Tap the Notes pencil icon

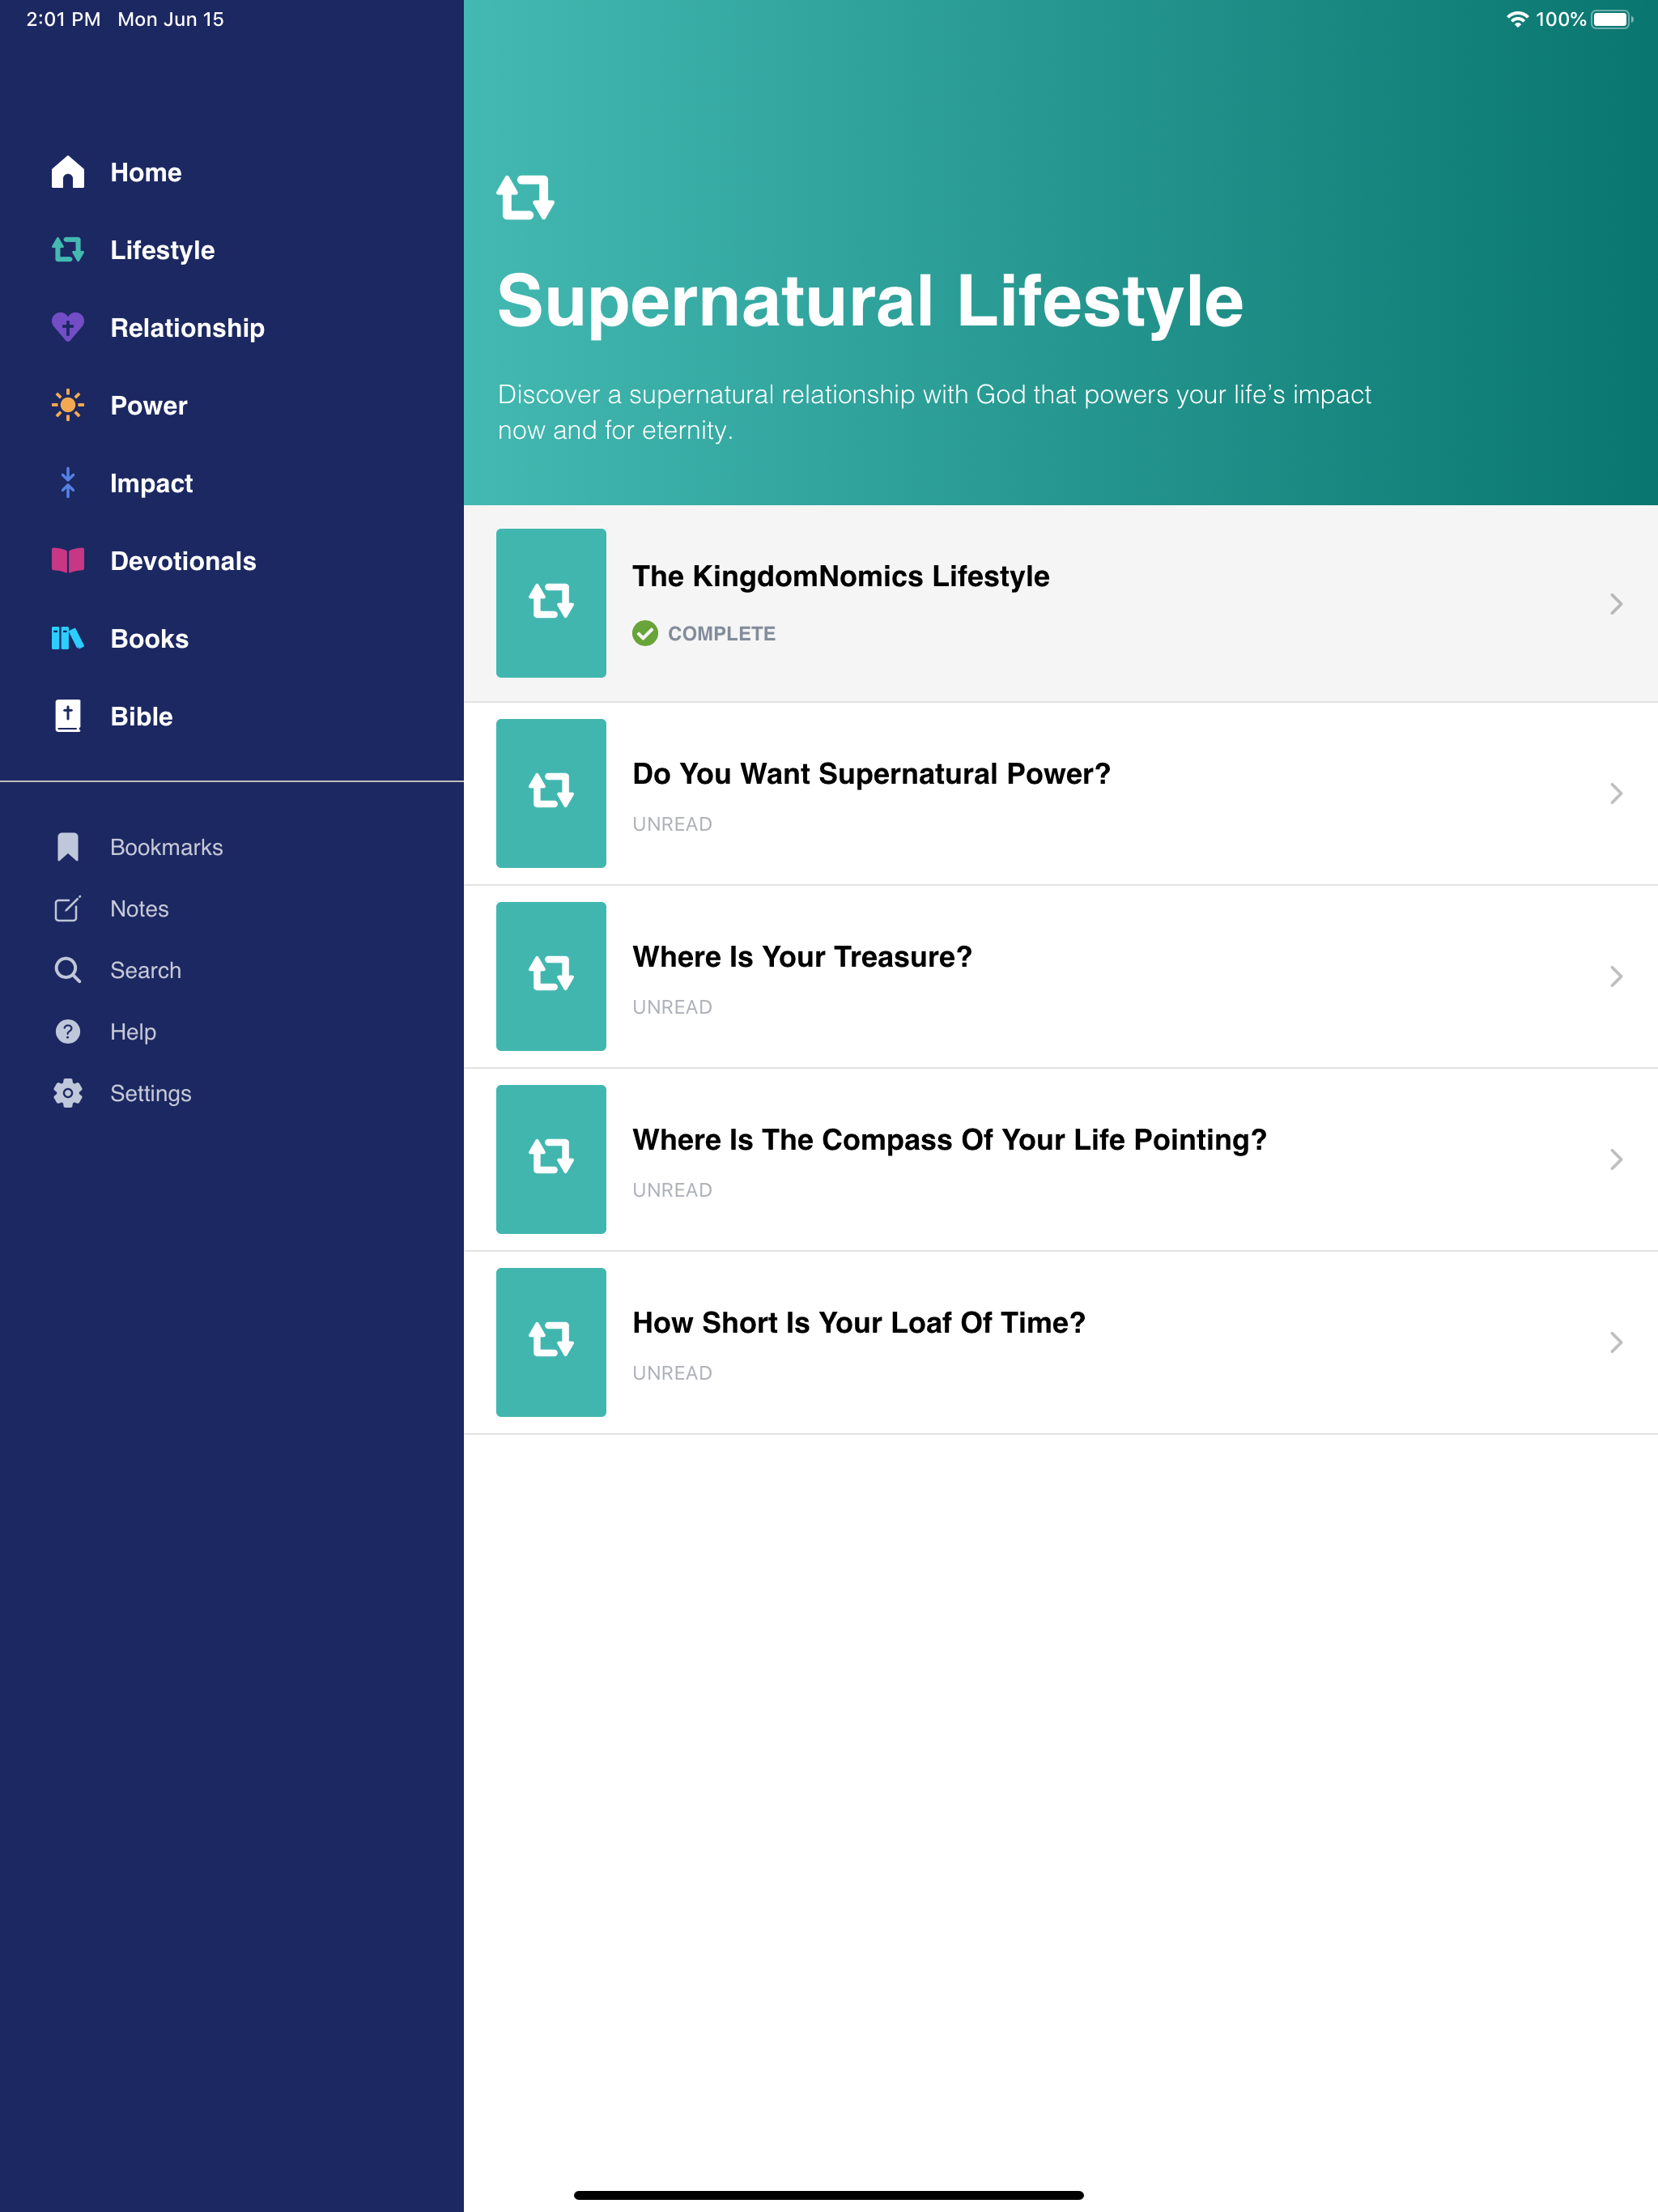pyautogui.click(x=68, y=909)
